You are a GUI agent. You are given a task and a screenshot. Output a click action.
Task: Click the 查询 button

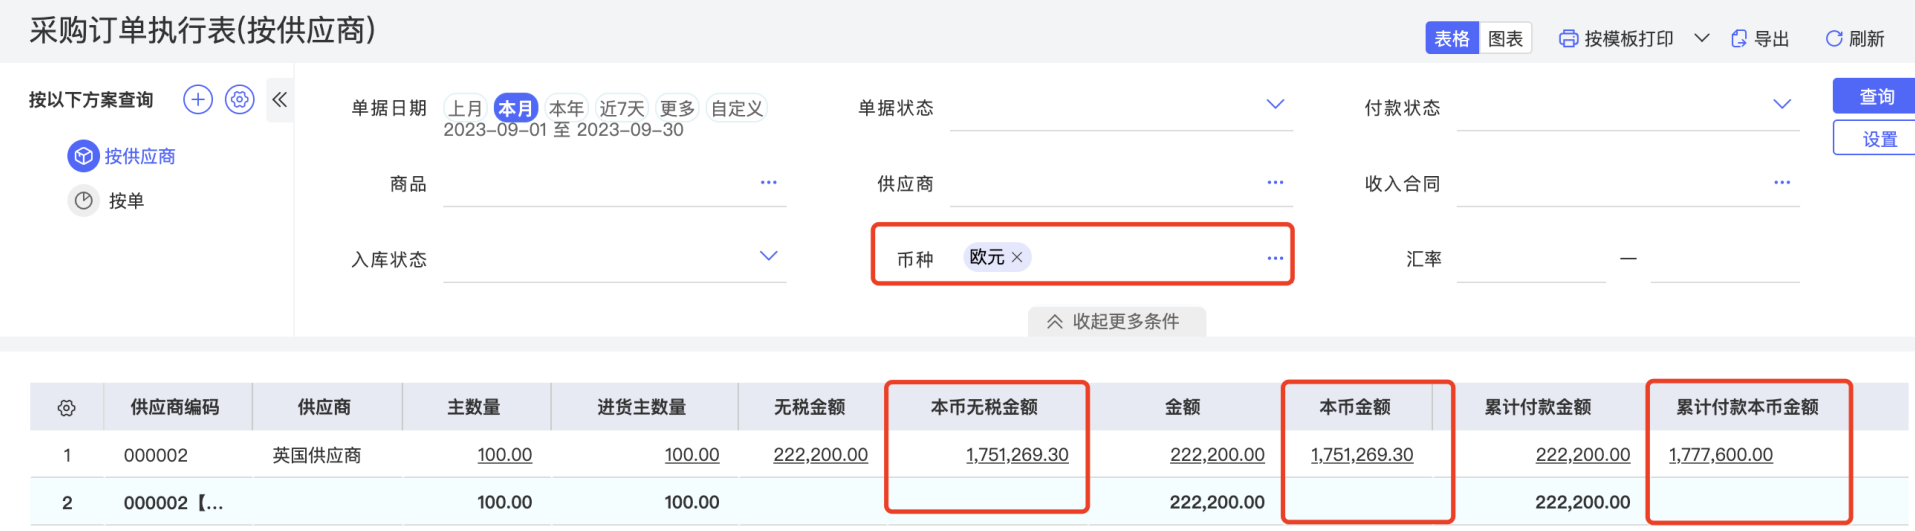(1876, 97)
